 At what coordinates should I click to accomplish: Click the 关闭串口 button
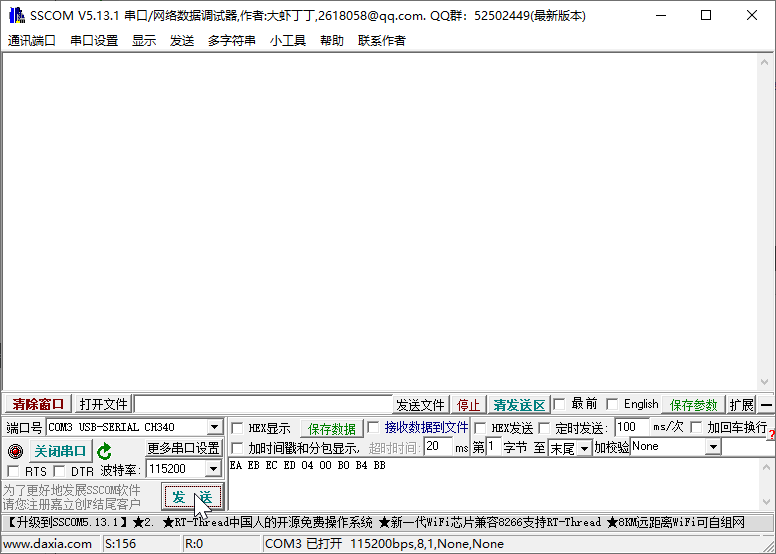tap(60, 451)
